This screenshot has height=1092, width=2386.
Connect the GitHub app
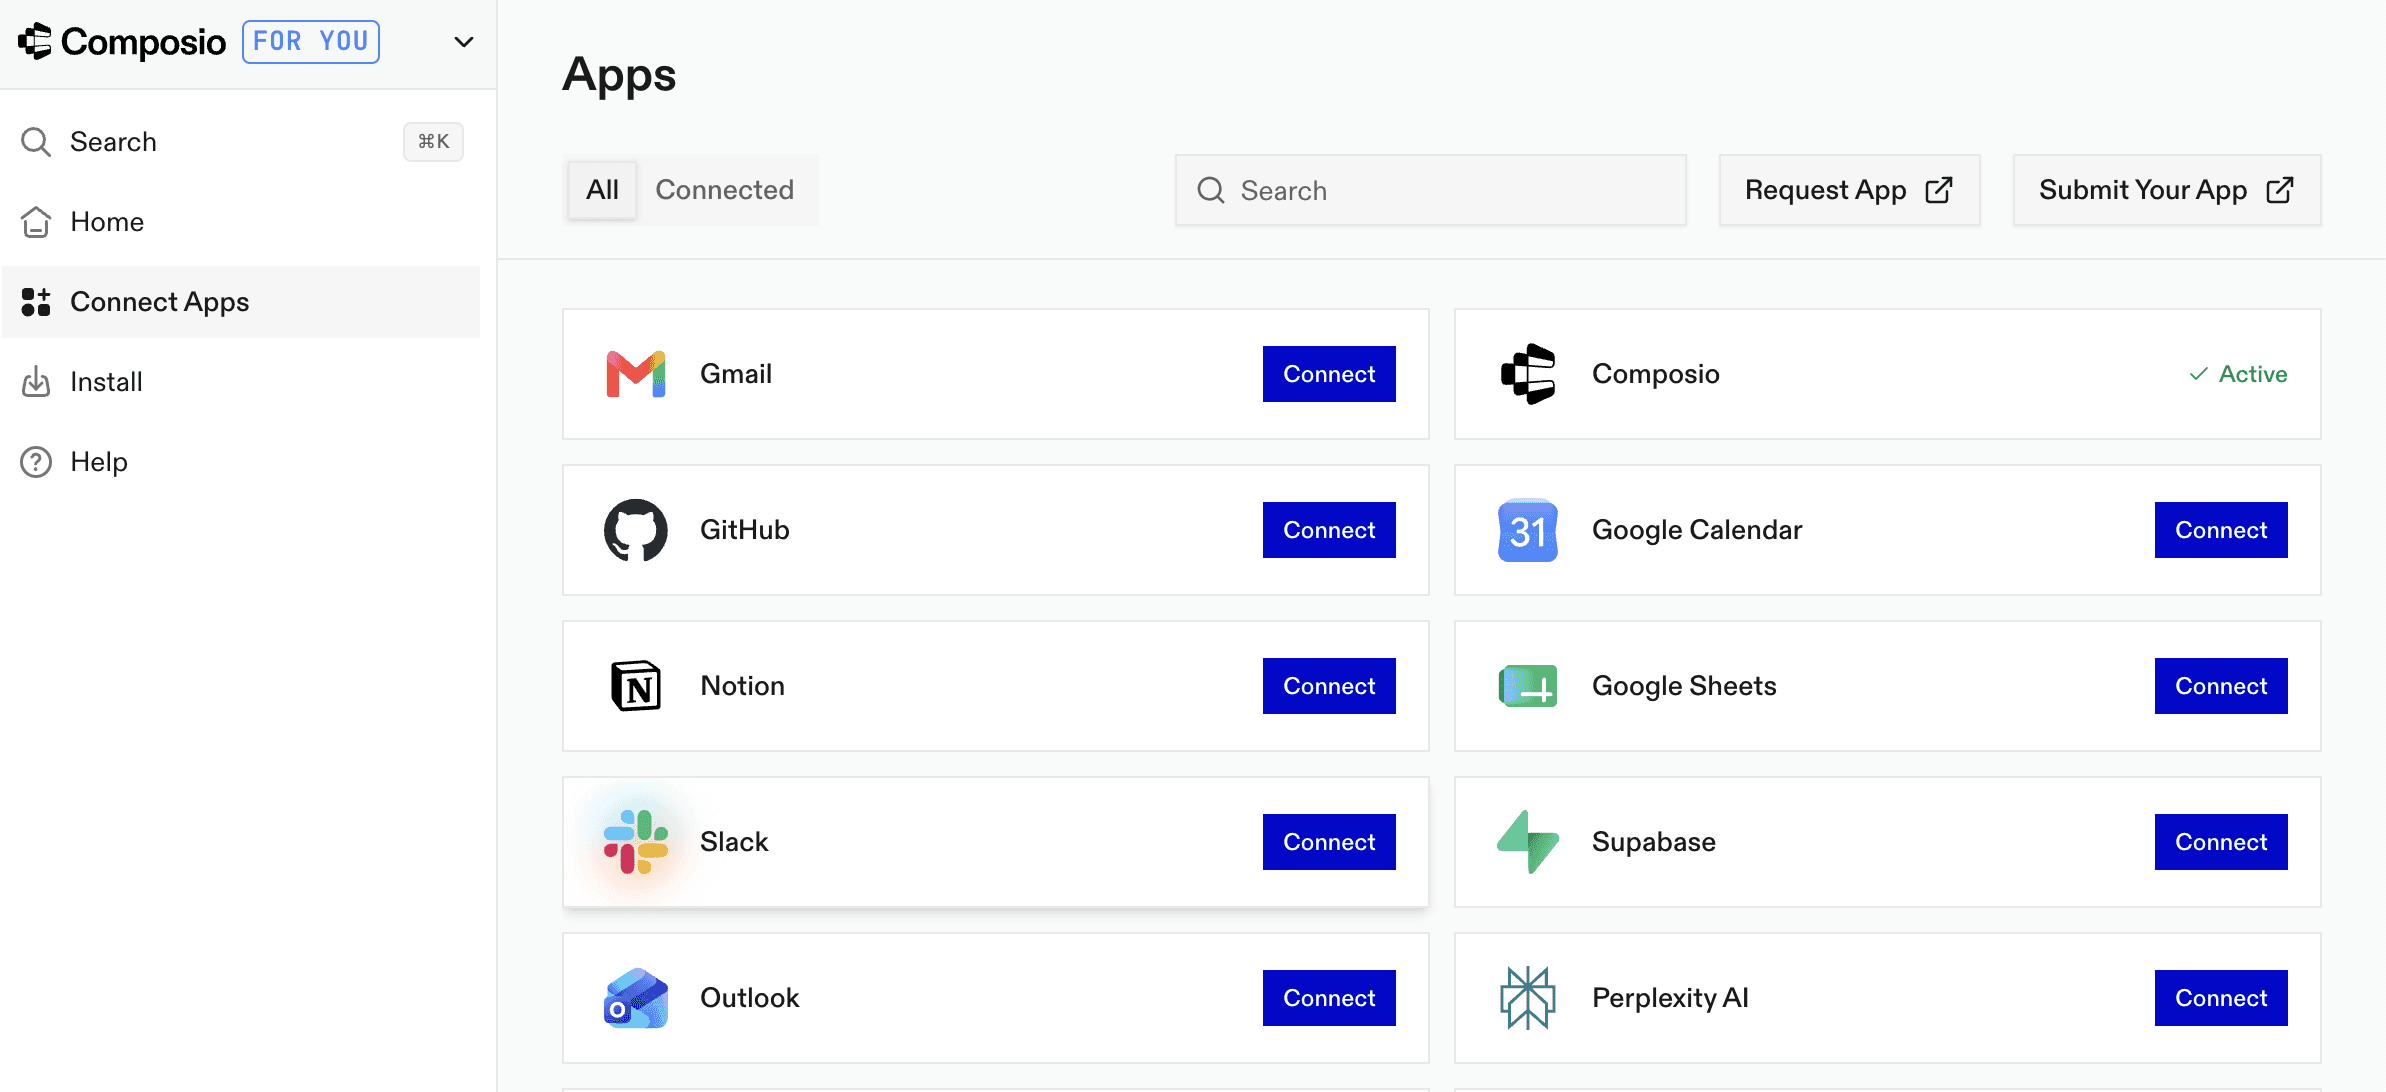point(1329,530)
